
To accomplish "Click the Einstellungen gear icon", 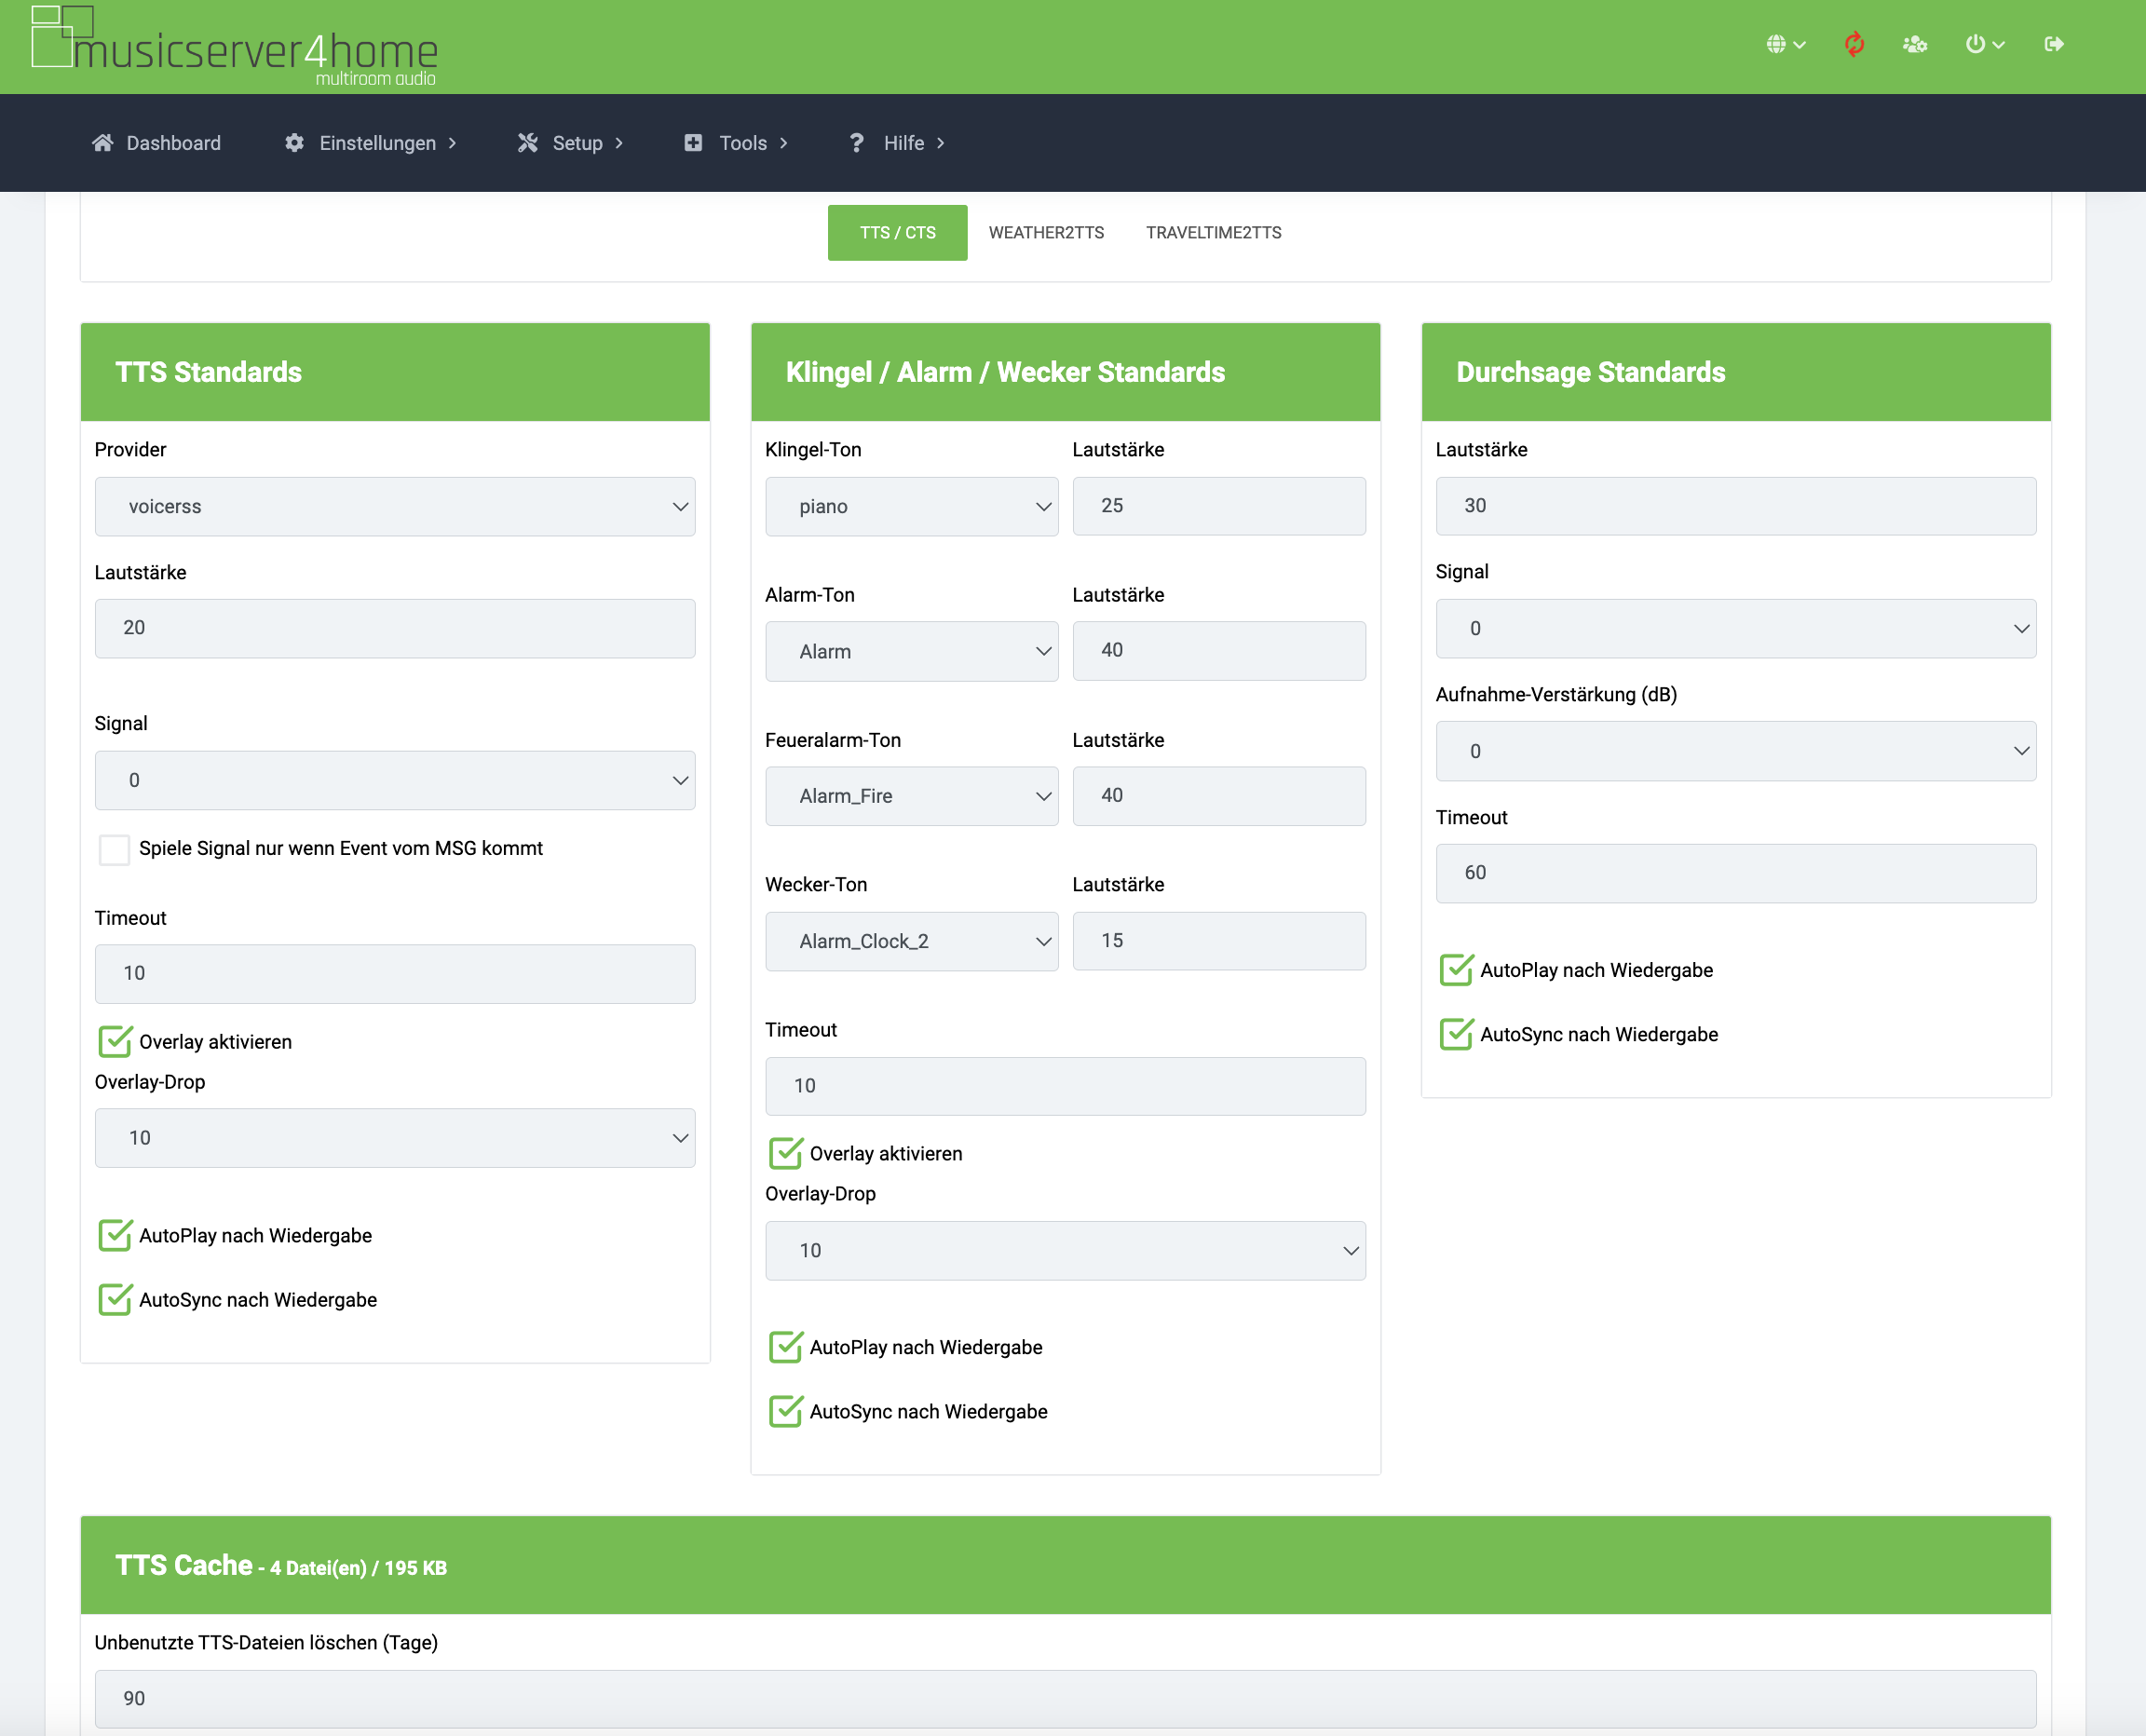I will (x=294, y=143).
